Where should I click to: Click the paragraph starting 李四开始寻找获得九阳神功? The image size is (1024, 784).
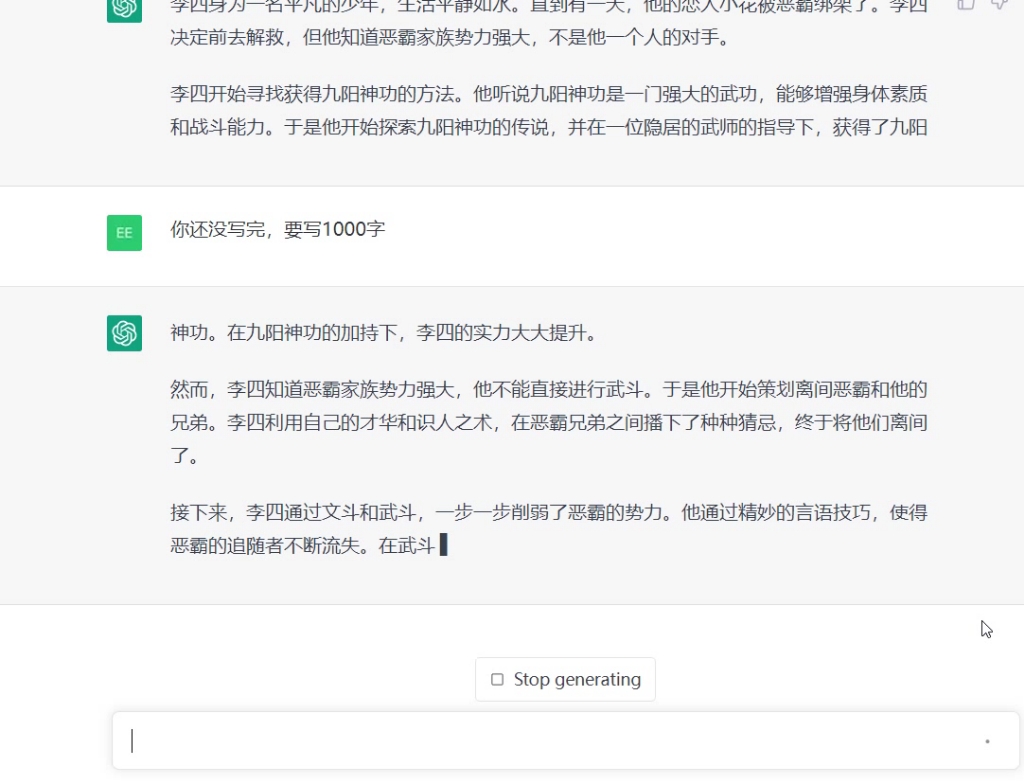(x=548, y=111)
